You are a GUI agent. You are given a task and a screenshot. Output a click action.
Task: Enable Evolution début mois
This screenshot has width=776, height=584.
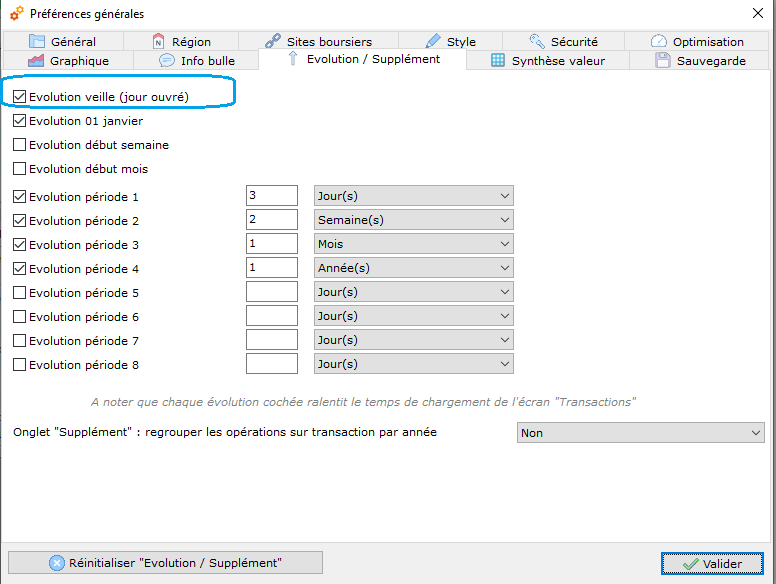(19, 169)
